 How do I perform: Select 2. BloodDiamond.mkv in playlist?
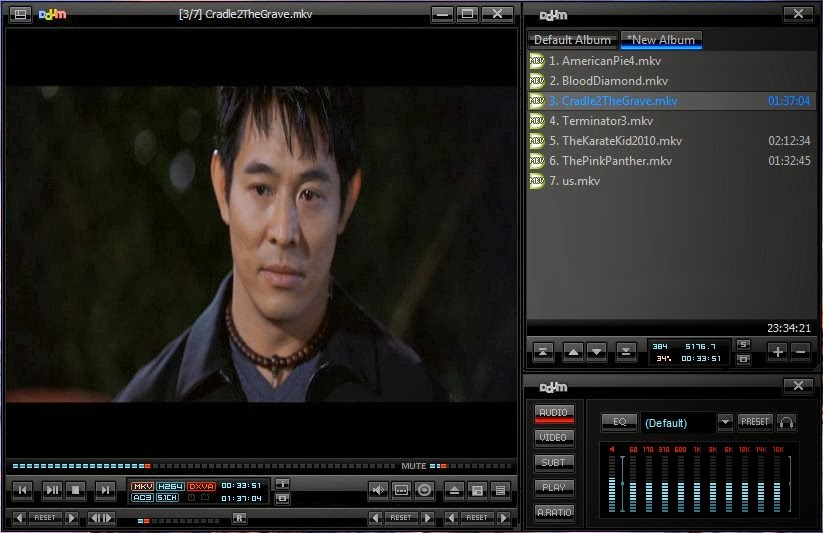coord(672,81)
